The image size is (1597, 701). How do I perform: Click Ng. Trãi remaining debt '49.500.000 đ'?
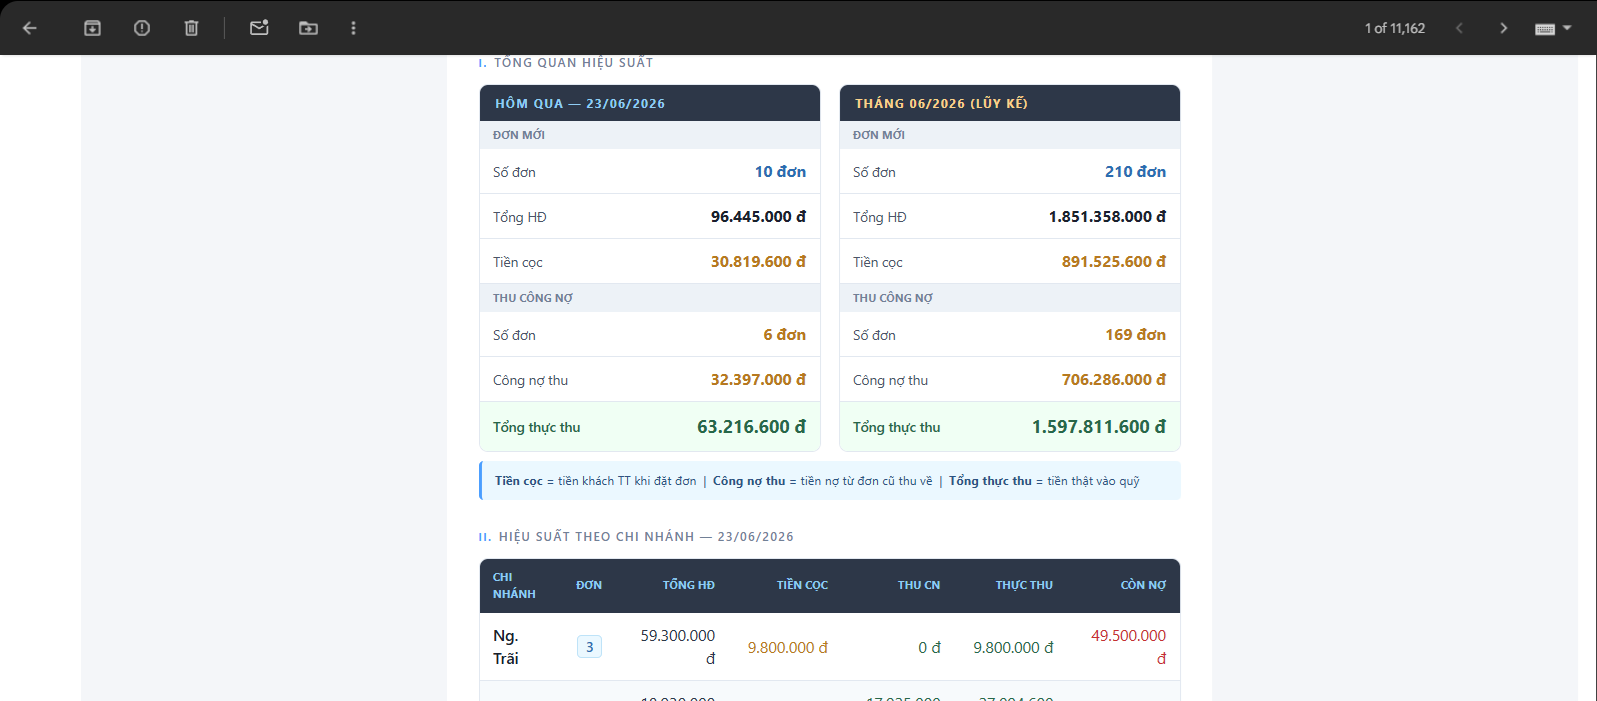pyautogui.click(x=1129, y=647)
